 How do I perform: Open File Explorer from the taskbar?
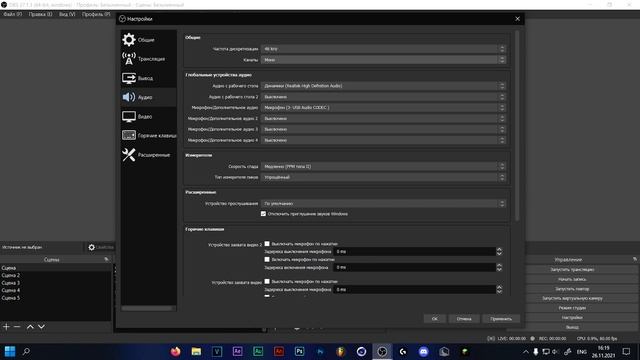coord(196,351)
